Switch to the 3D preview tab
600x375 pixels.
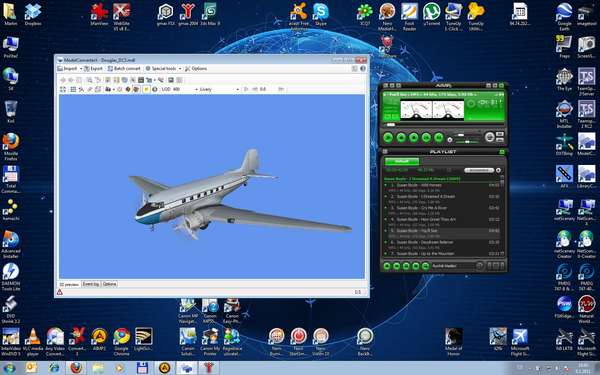click(69, 284)
